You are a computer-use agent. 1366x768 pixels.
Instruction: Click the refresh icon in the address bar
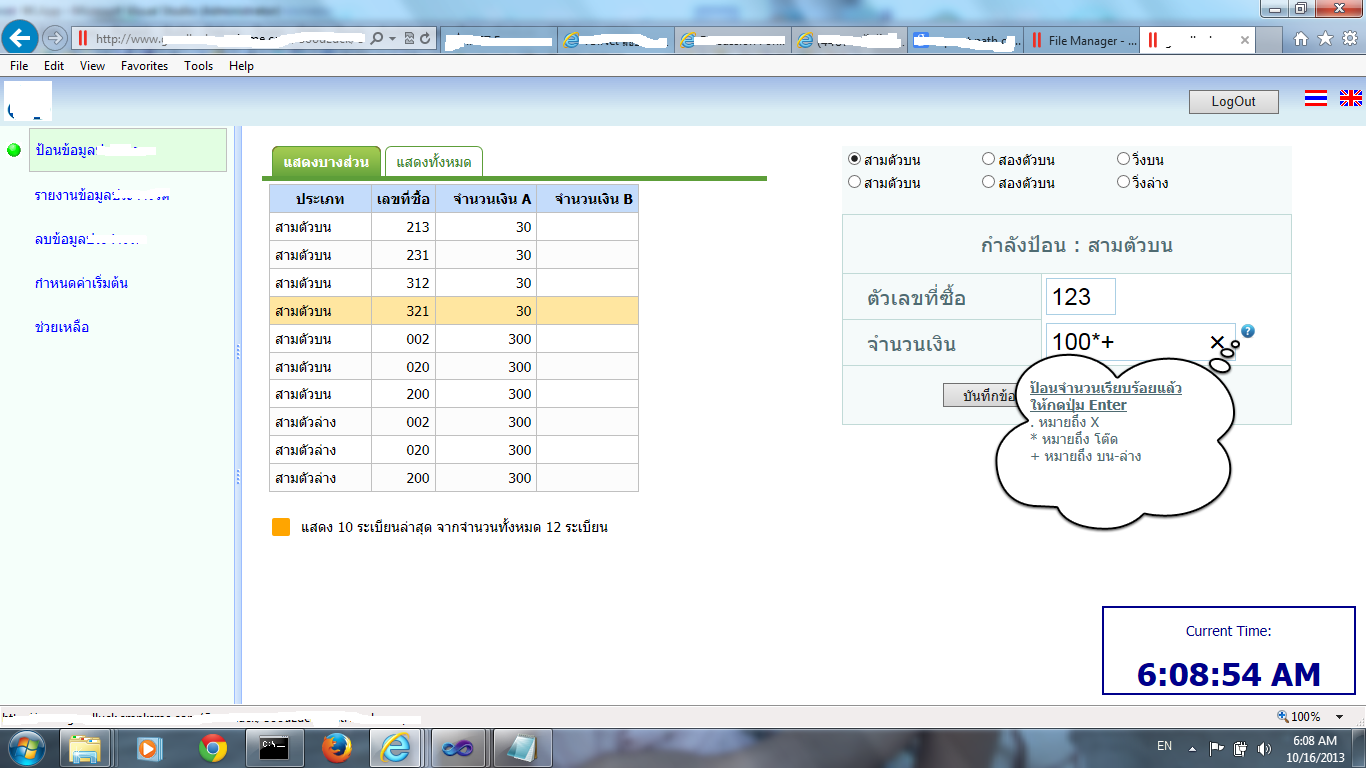click(426, 39)
